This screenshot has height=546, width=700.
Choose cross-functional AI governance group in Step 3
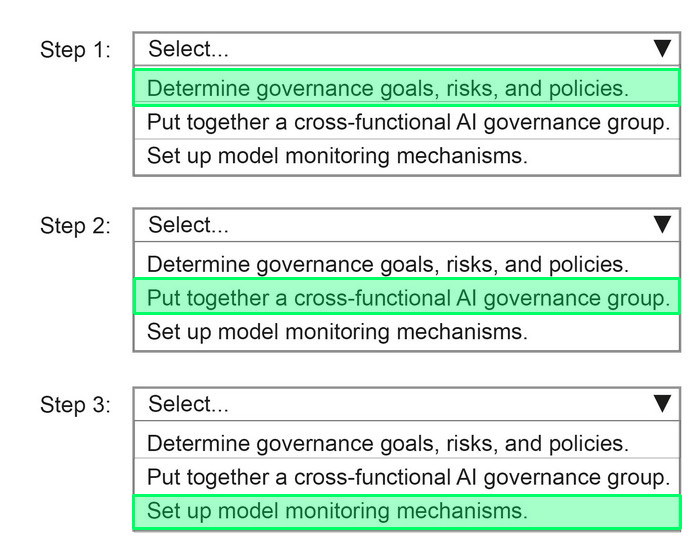(407, 477)
